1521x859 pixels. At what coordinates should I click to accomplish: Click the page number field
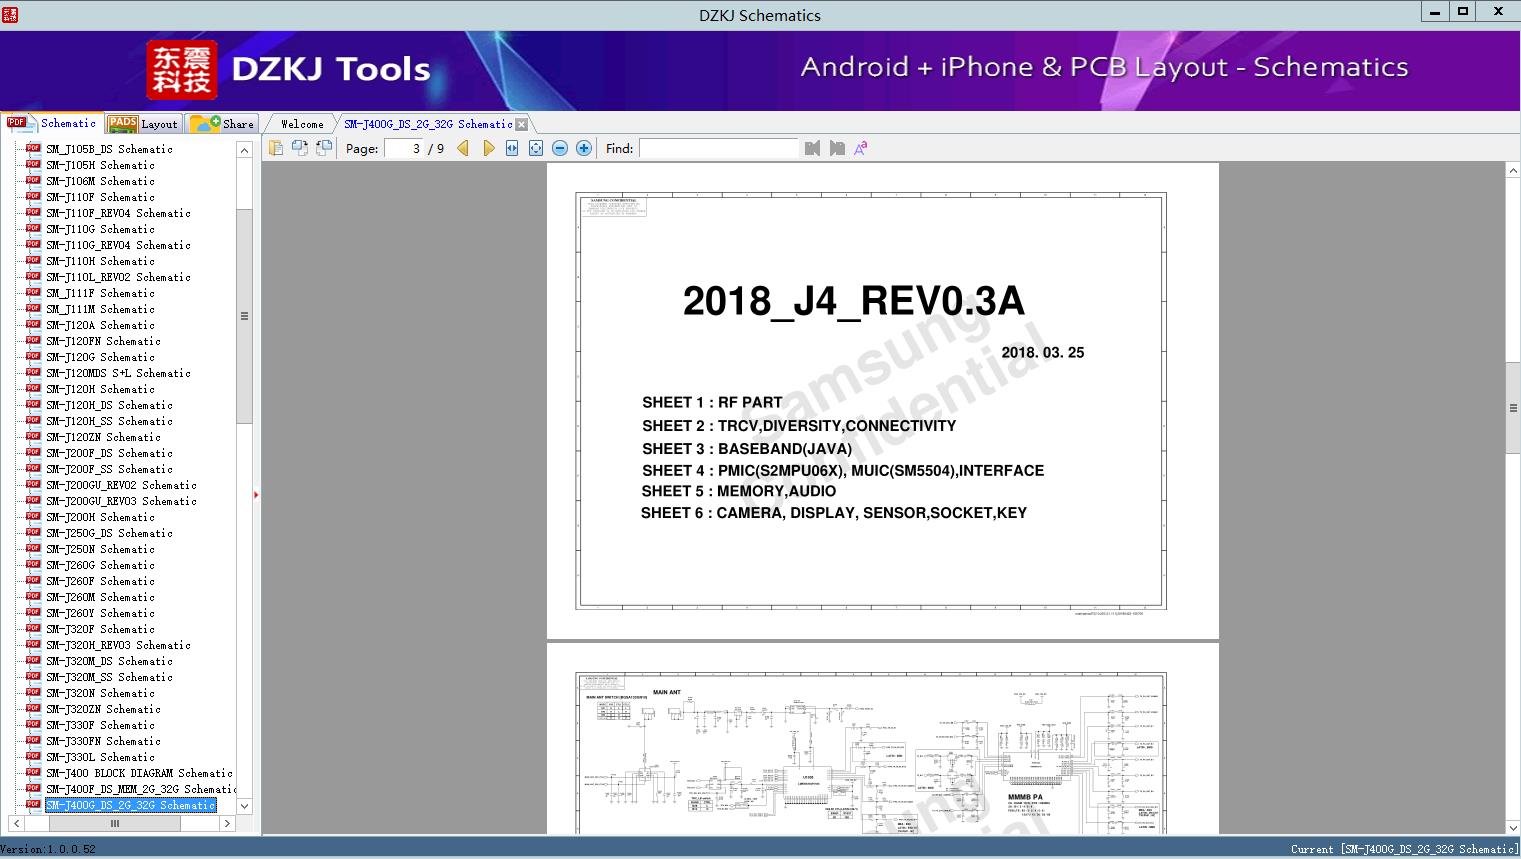(405, 148)
